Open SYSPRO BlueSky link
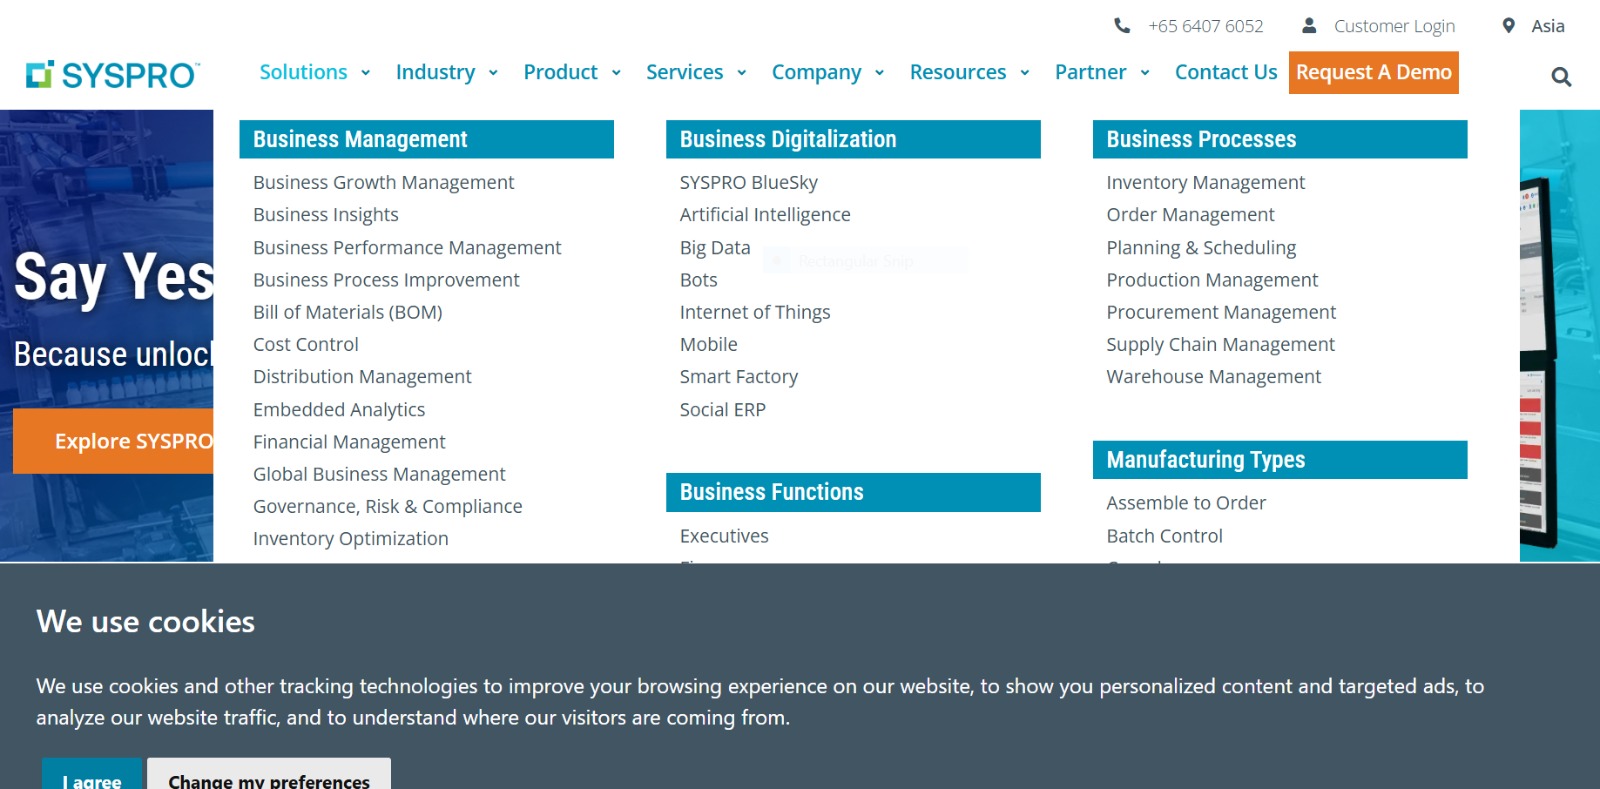 coord(749,182)
